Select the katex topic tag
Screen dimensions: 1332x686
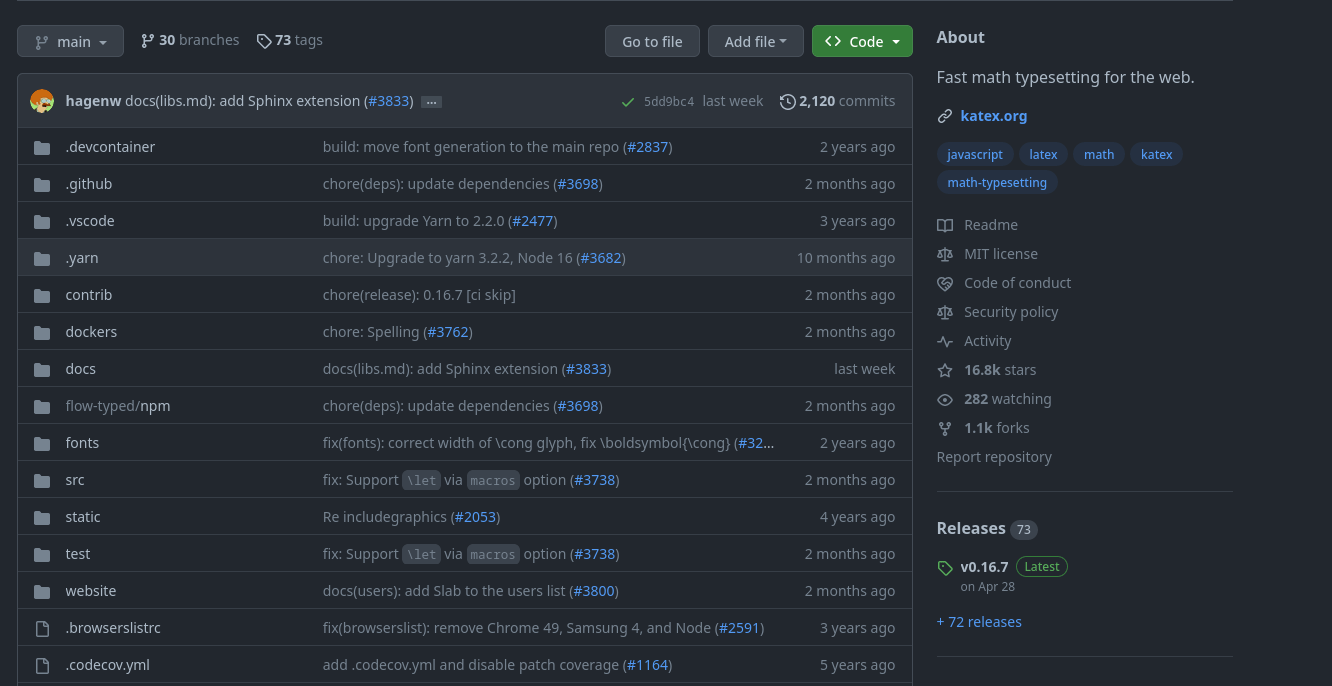(x=1157, y=154)
